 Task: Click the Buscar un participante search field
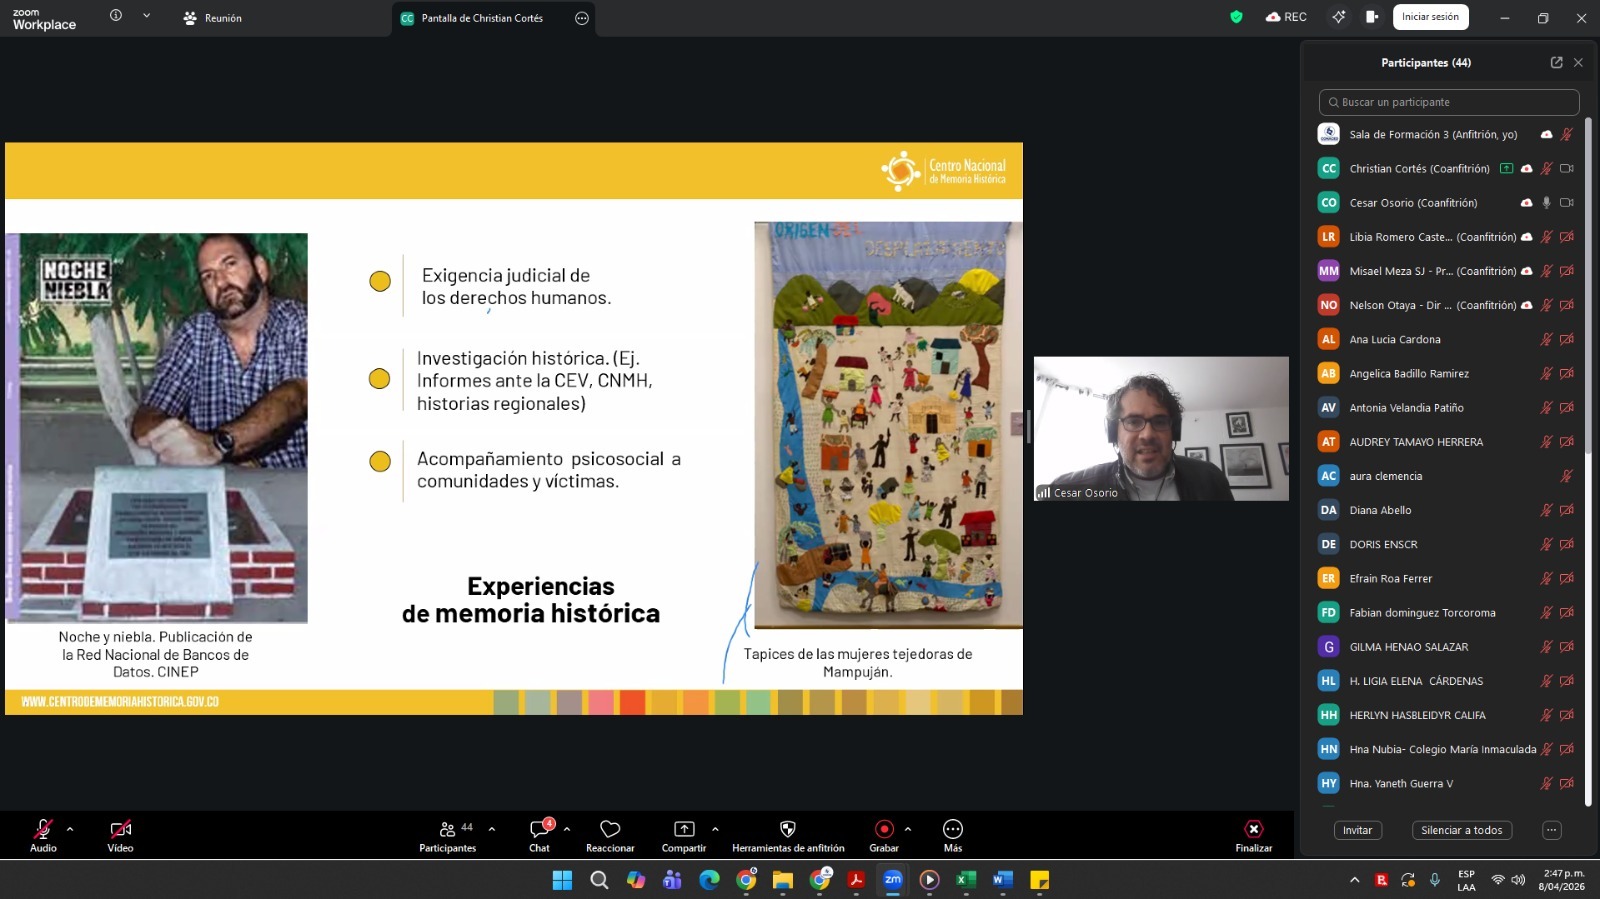(x=1450, y=102)
